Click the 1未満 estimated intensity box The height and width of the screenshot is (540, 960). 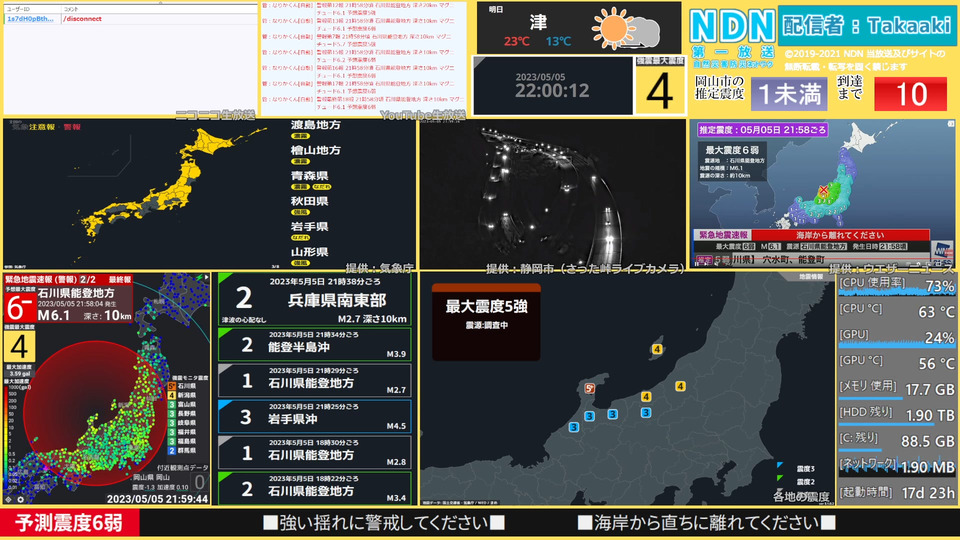(789, 94)
